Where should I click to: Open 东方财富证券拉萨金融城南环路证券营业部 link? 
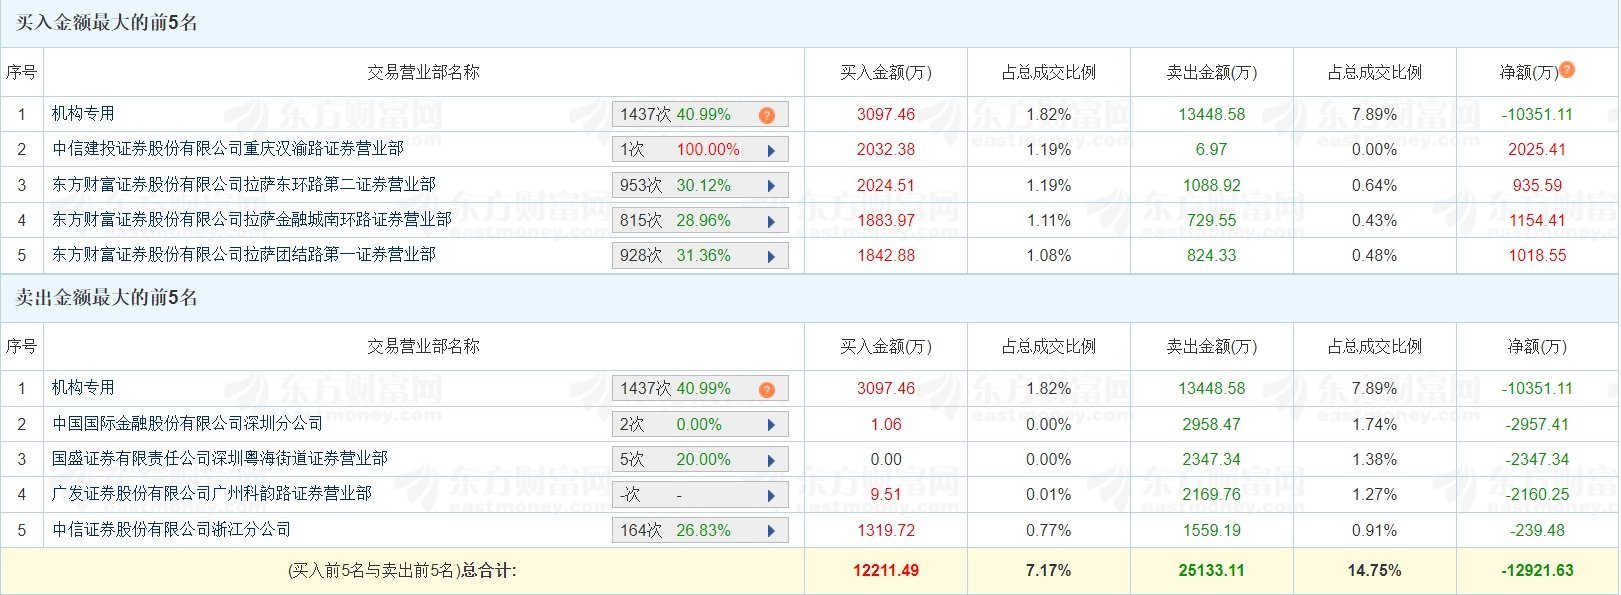point(252,219)
